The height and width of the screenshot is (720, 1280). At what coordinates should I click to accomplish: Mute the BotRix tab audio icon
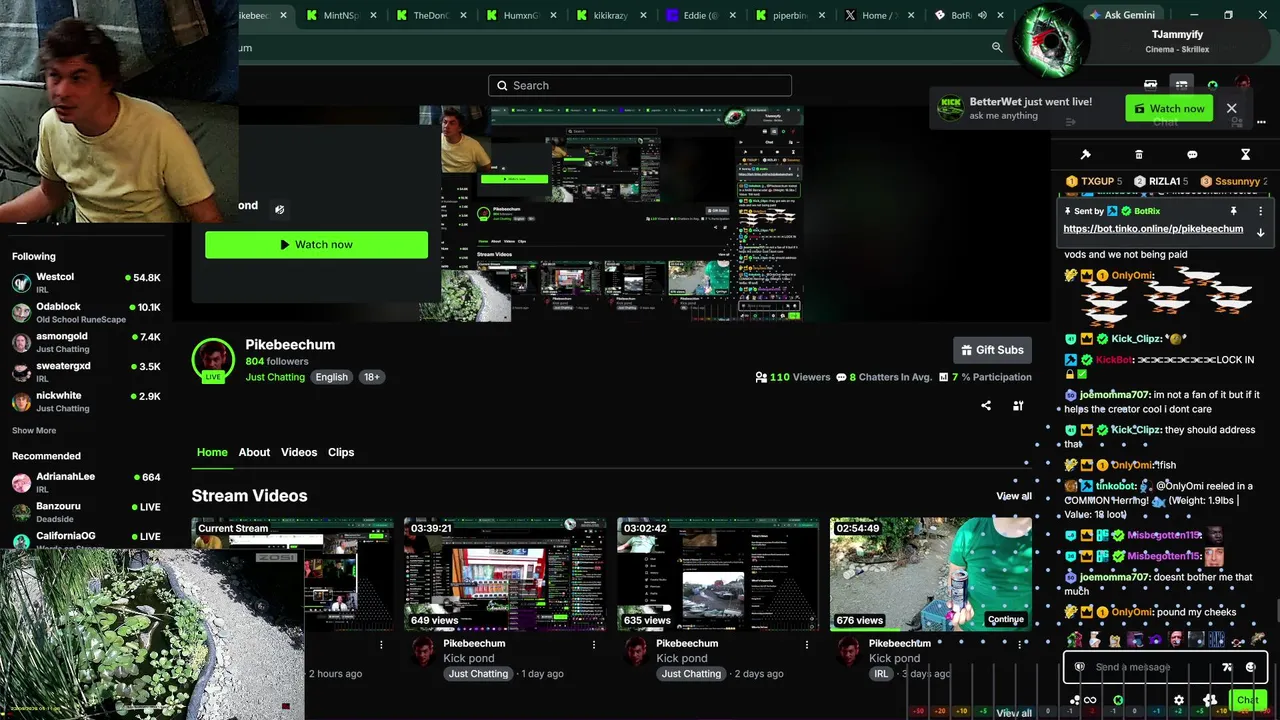[982, 15]
